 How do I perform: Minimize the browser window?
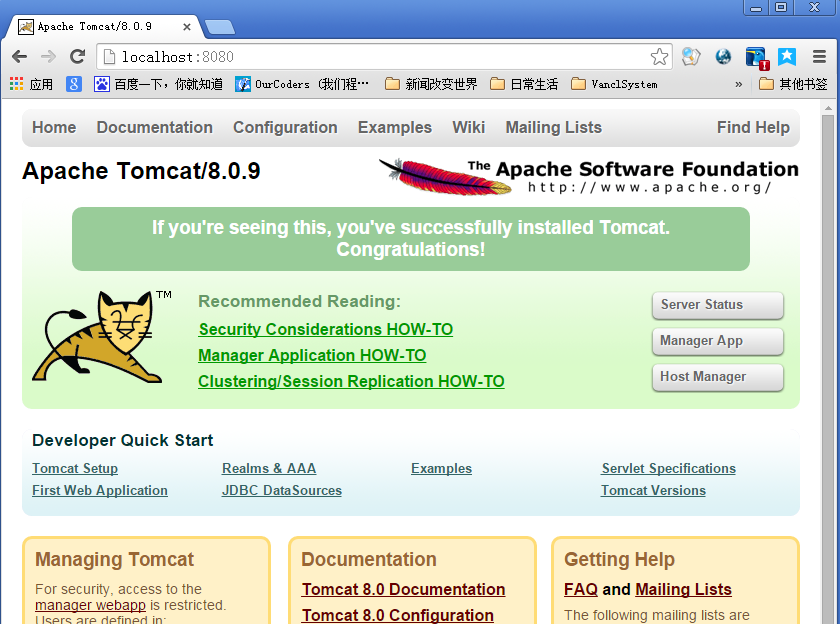(756, 7)
